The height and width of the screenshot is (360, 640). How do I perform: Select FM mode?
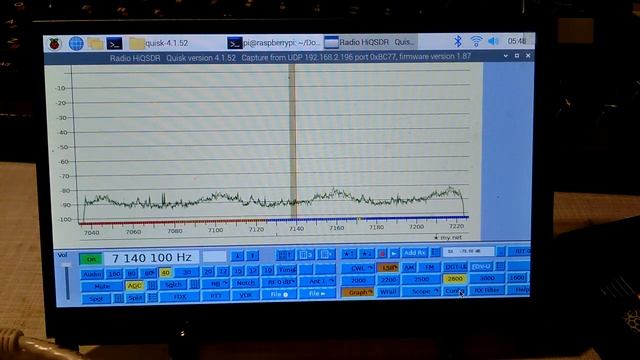click(x=429, y=267)
